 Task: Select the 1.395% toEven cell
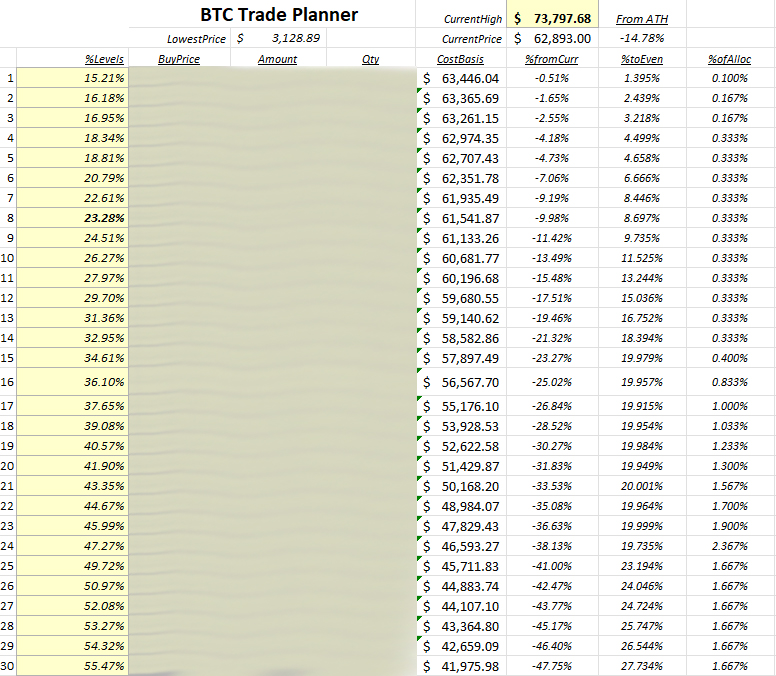[x=642, y=78]
